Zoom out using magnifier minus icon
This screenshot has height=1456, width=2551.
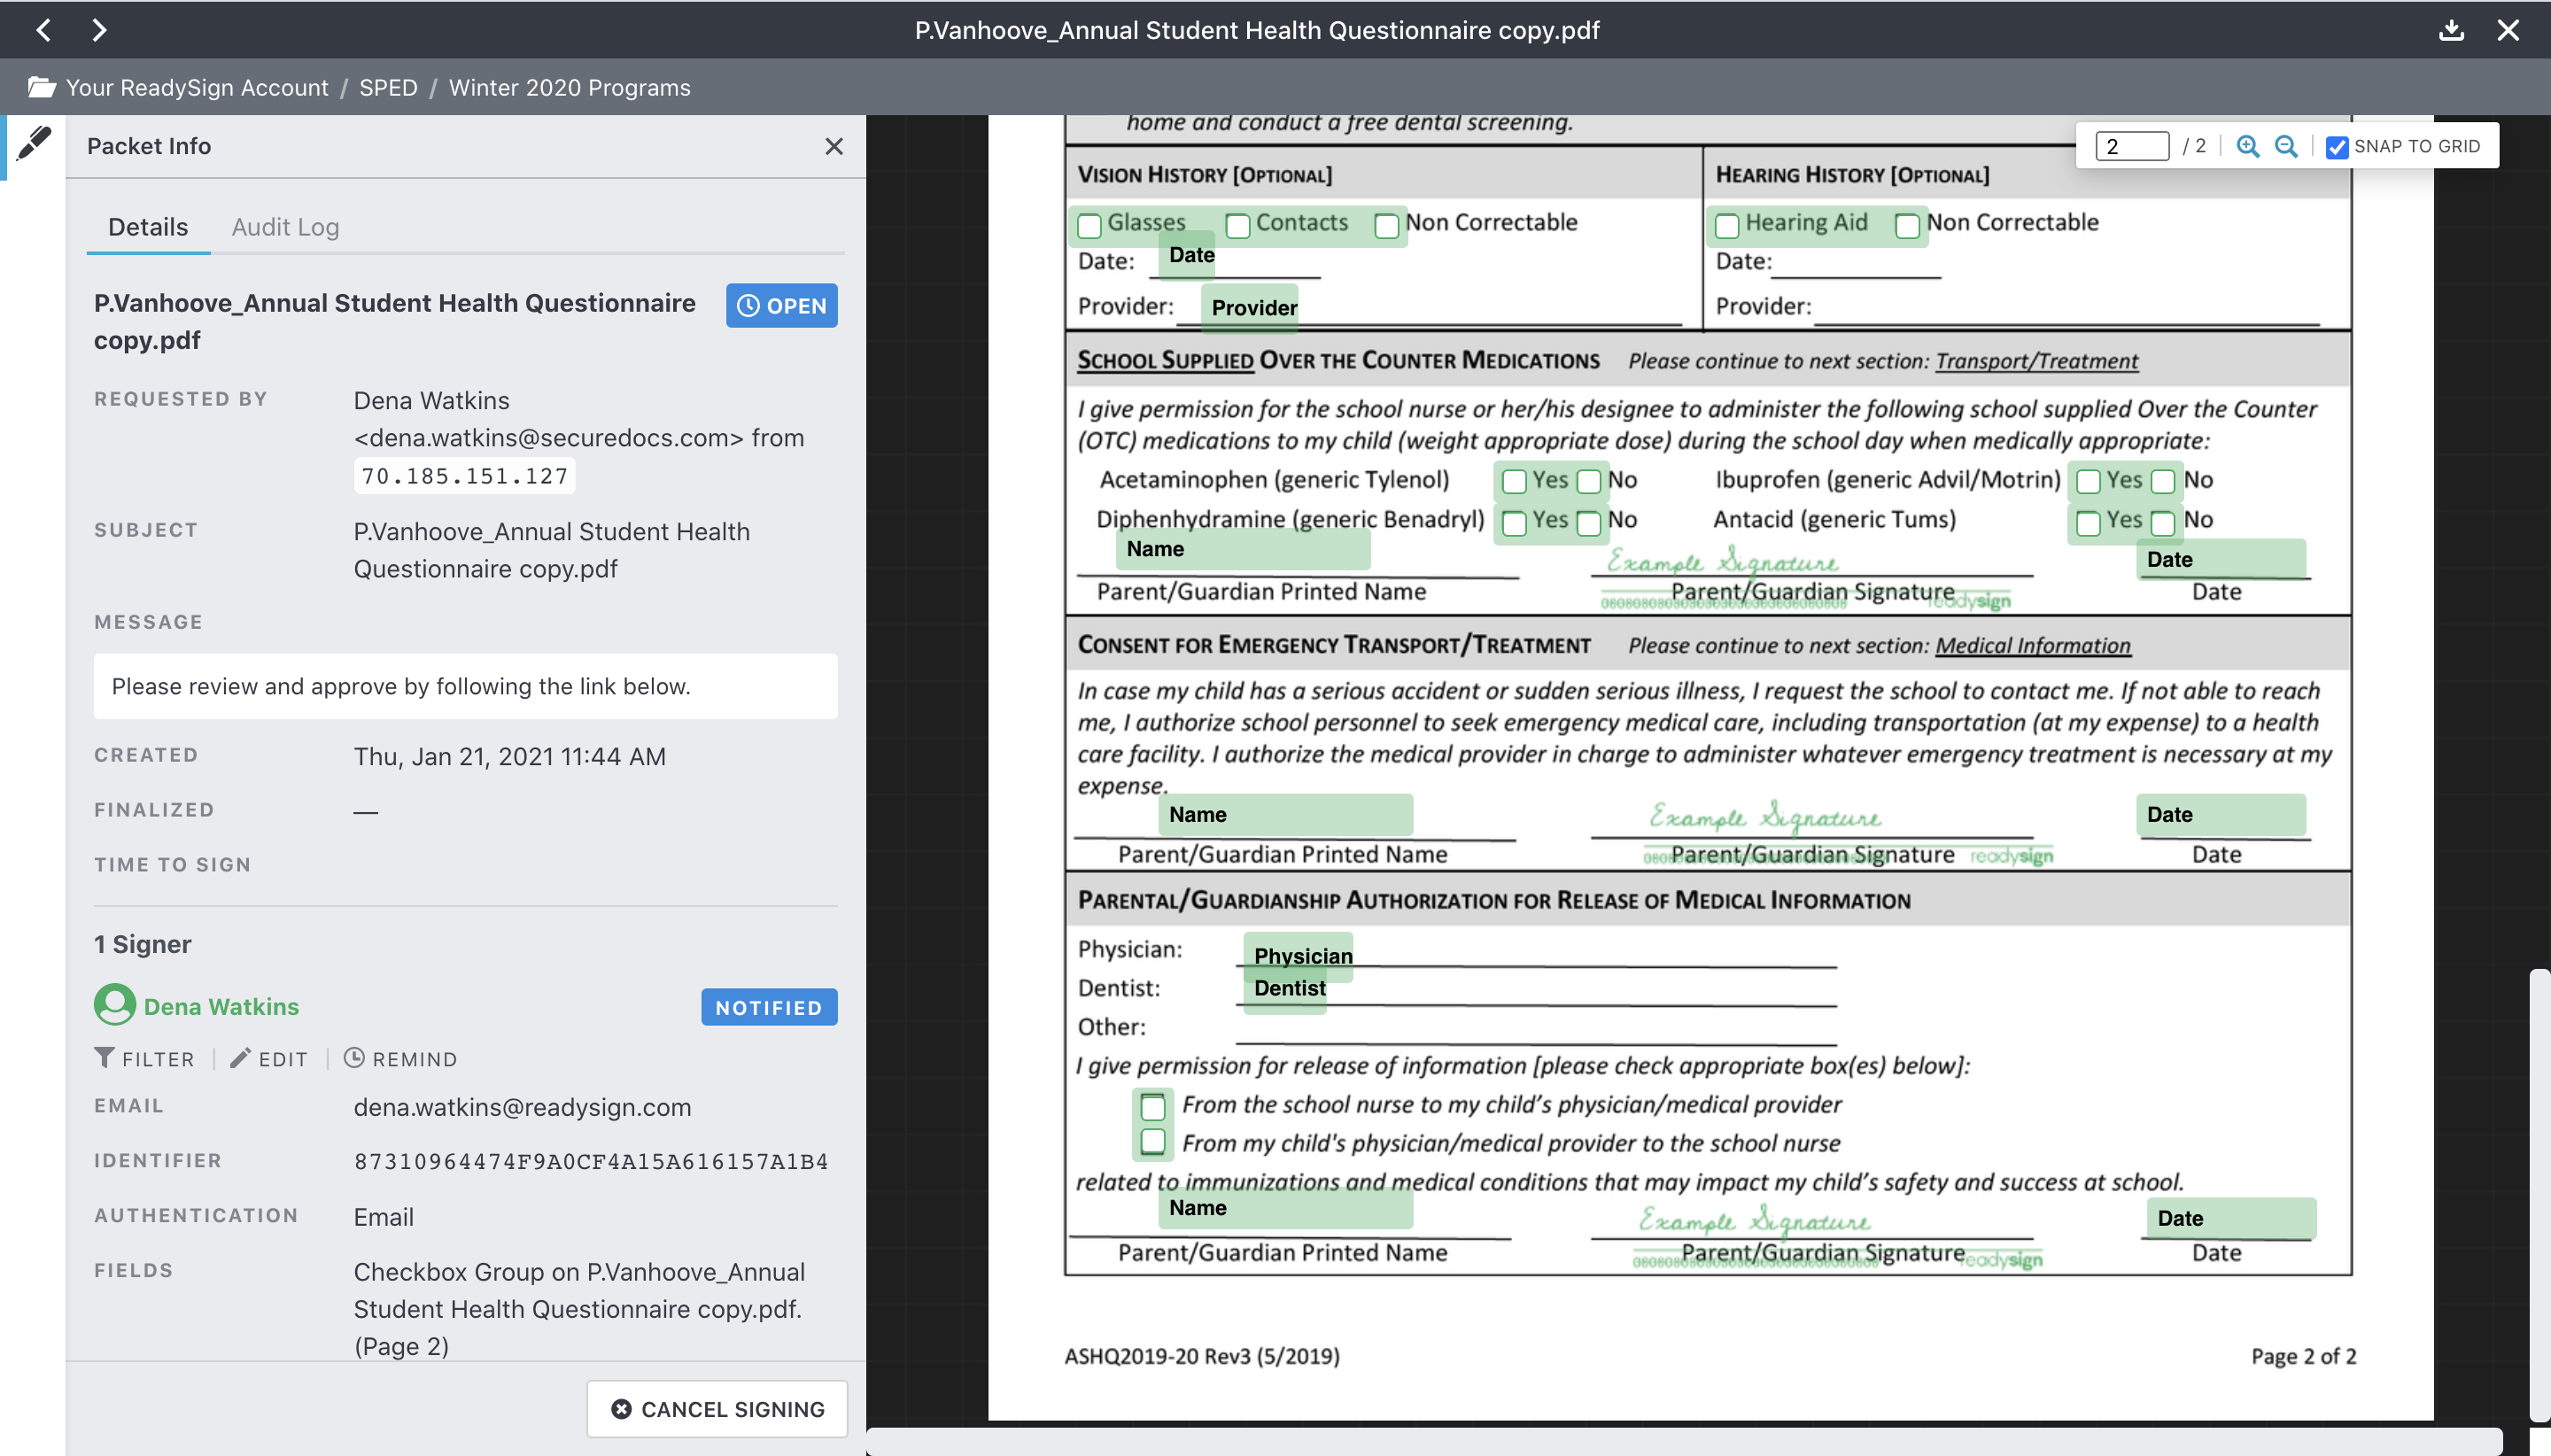2286,146
